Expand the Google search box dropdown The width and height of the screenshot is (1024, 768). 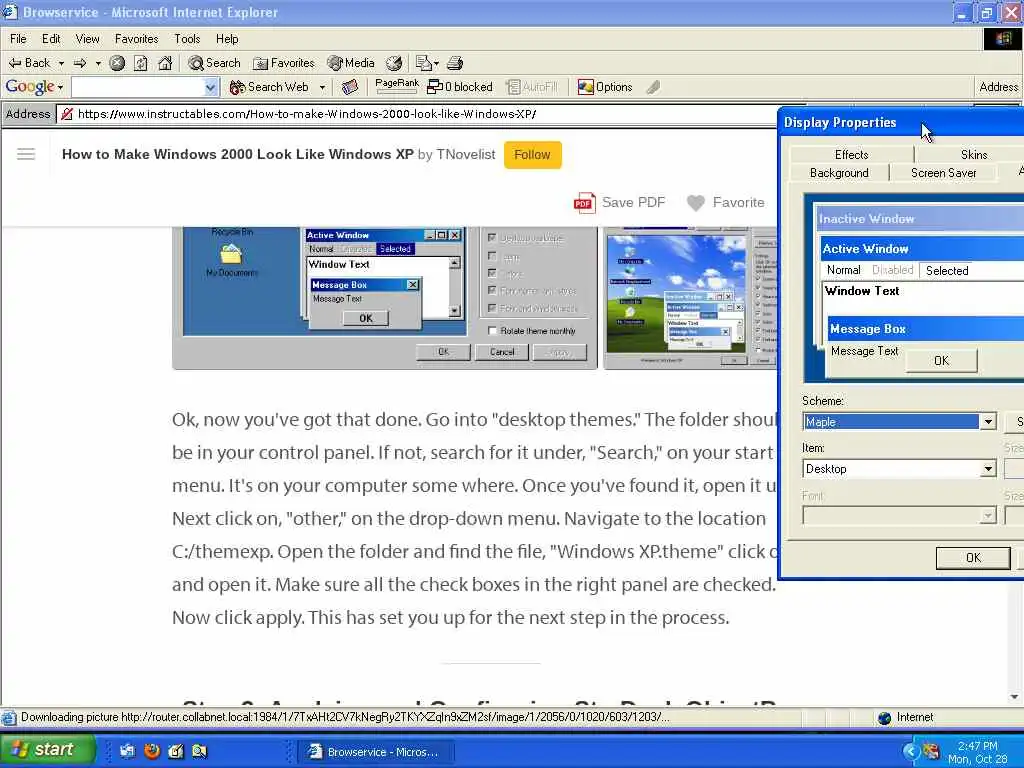coord(210,87)
